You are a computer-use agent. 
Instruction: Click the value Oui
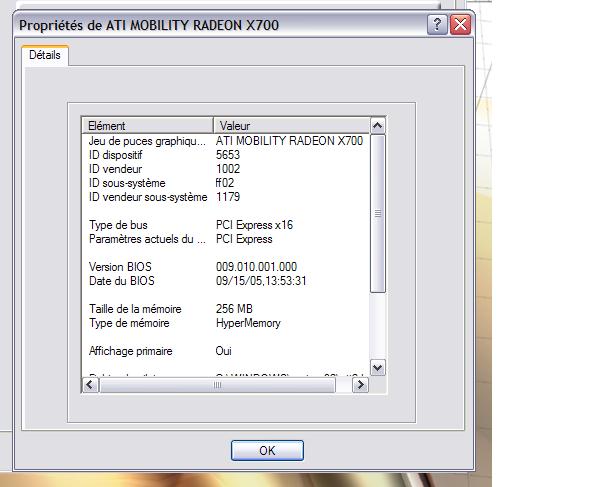(223, 351)
